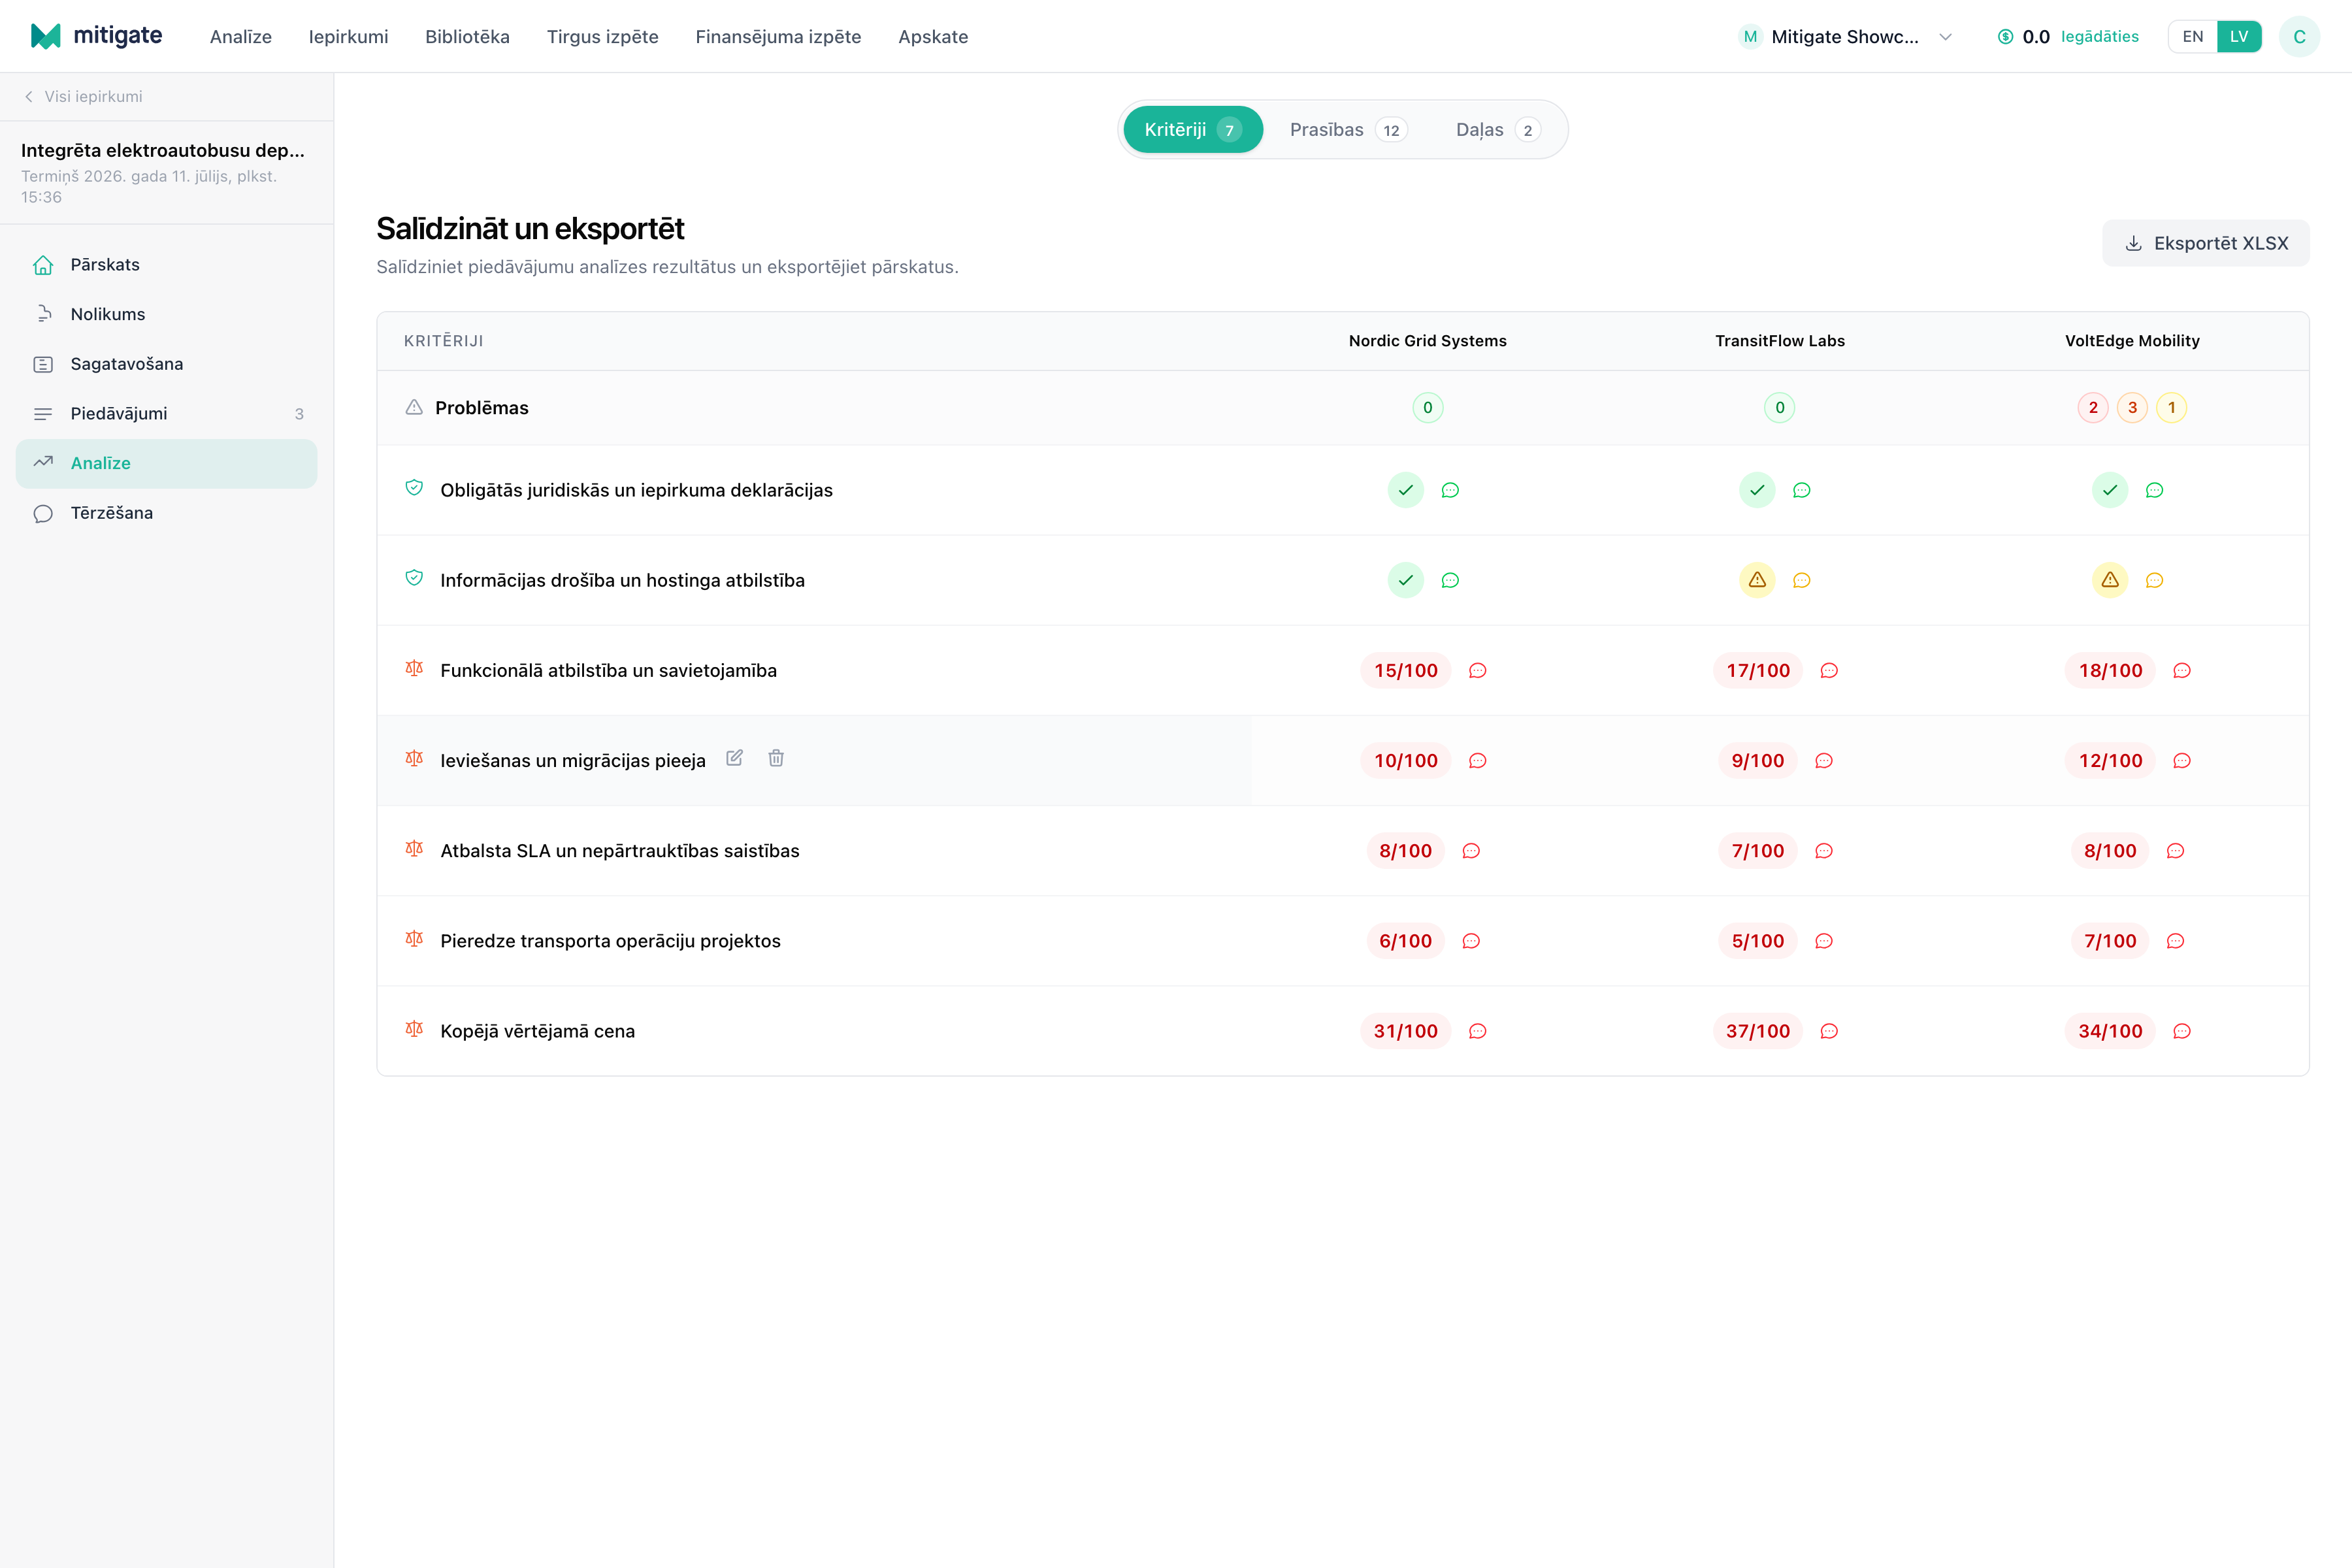Open comment for Nordic Grid 15/100 score

1477,671
